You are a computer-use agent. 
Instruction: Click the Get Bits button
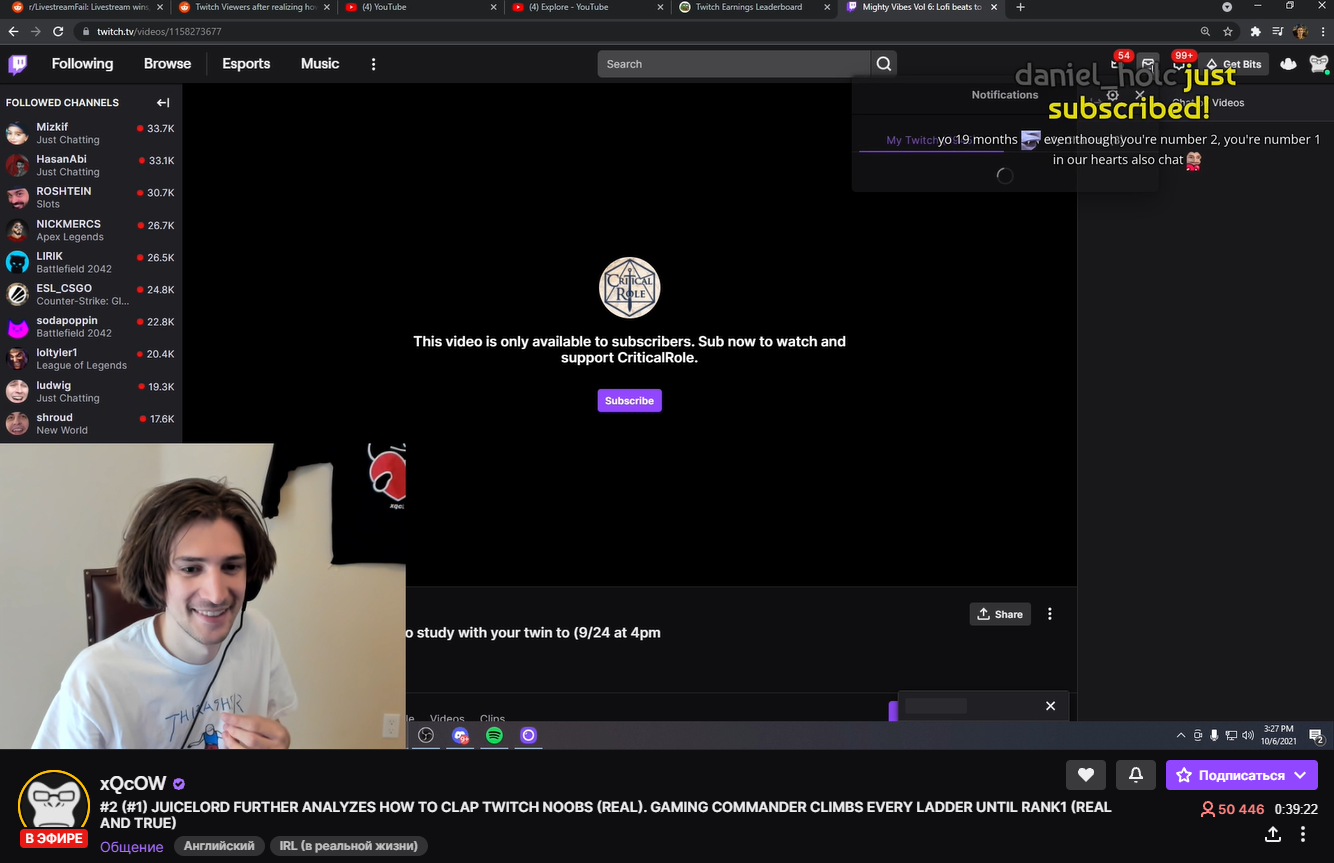click(x=1233, y=64)
